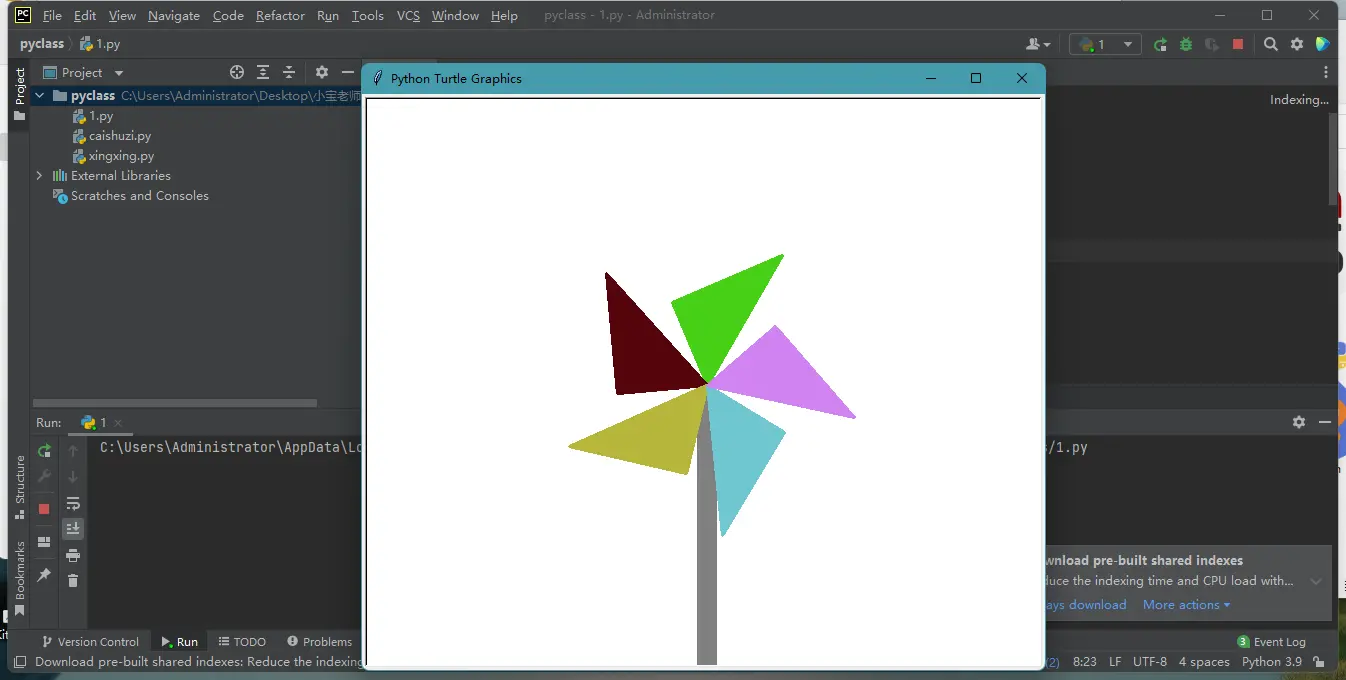
Task: Rerun the program in the Run panel
Action: [x=44, y=452]
